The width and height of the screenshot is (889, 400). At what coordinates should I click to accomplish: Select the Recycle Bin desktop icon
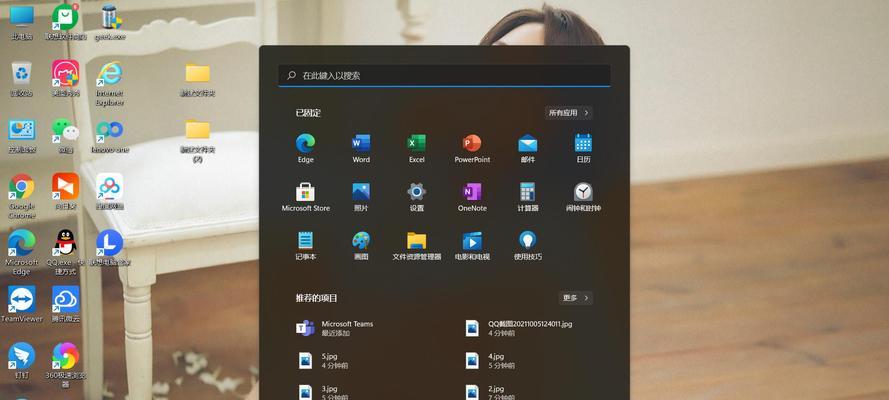tap(22, 79)
